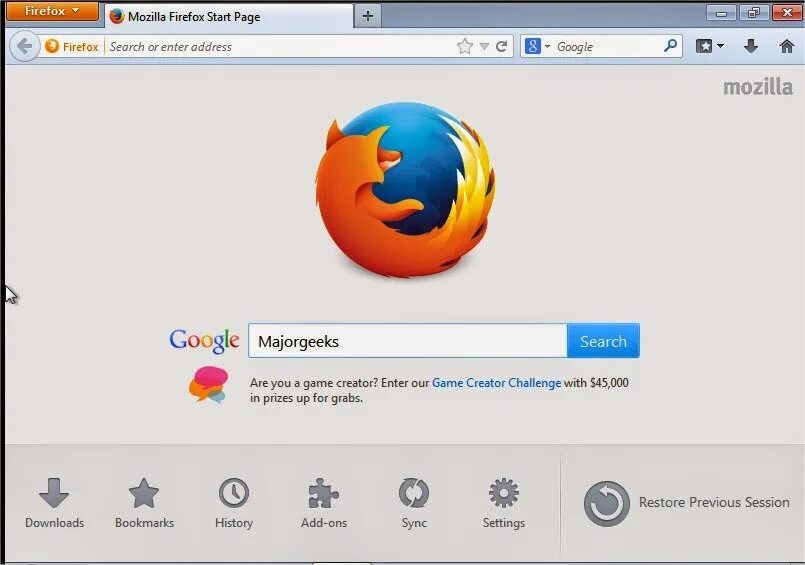Restore down the Firefox window
The width and height of the screenshot is (805, 565).
(x=753, y=12)
